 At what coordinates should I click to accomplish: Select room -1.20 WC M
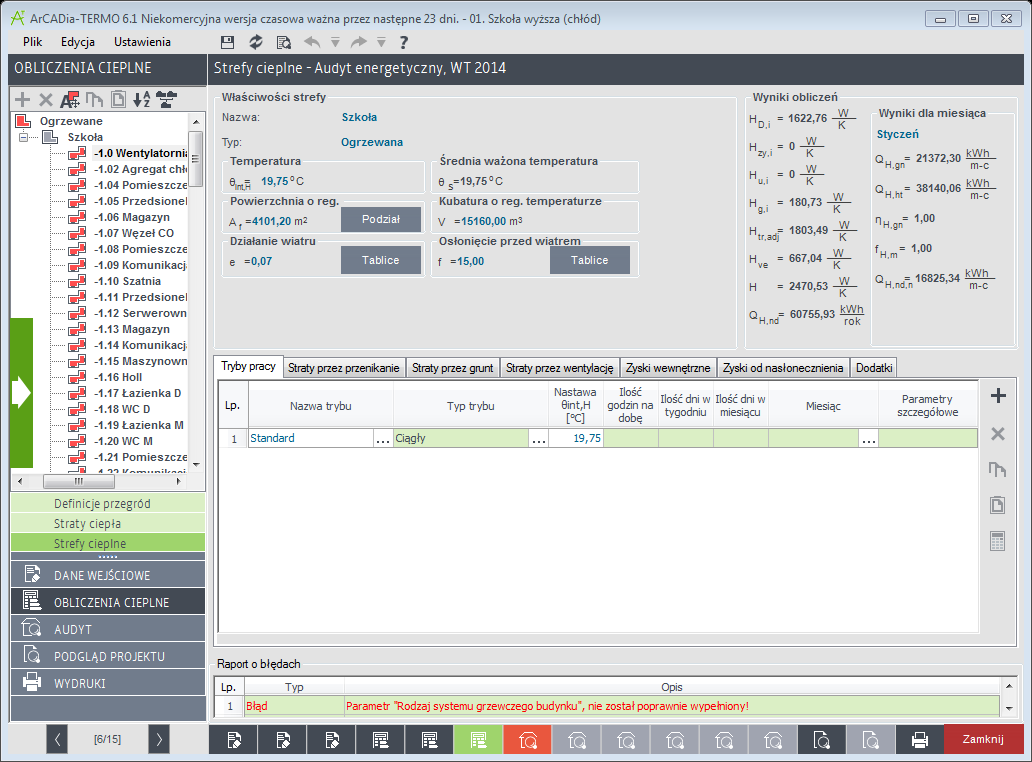click(x=123, y=441)
